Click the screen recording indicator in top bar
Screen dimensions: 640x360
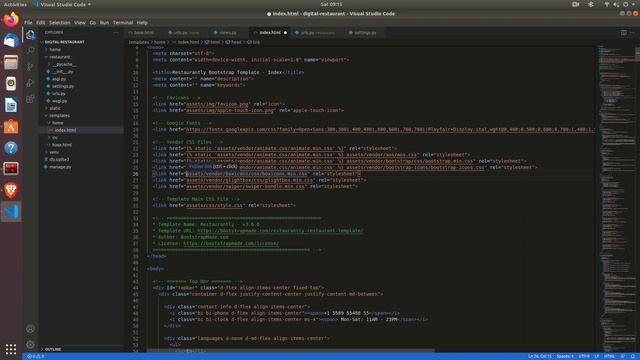coord(576,4)
